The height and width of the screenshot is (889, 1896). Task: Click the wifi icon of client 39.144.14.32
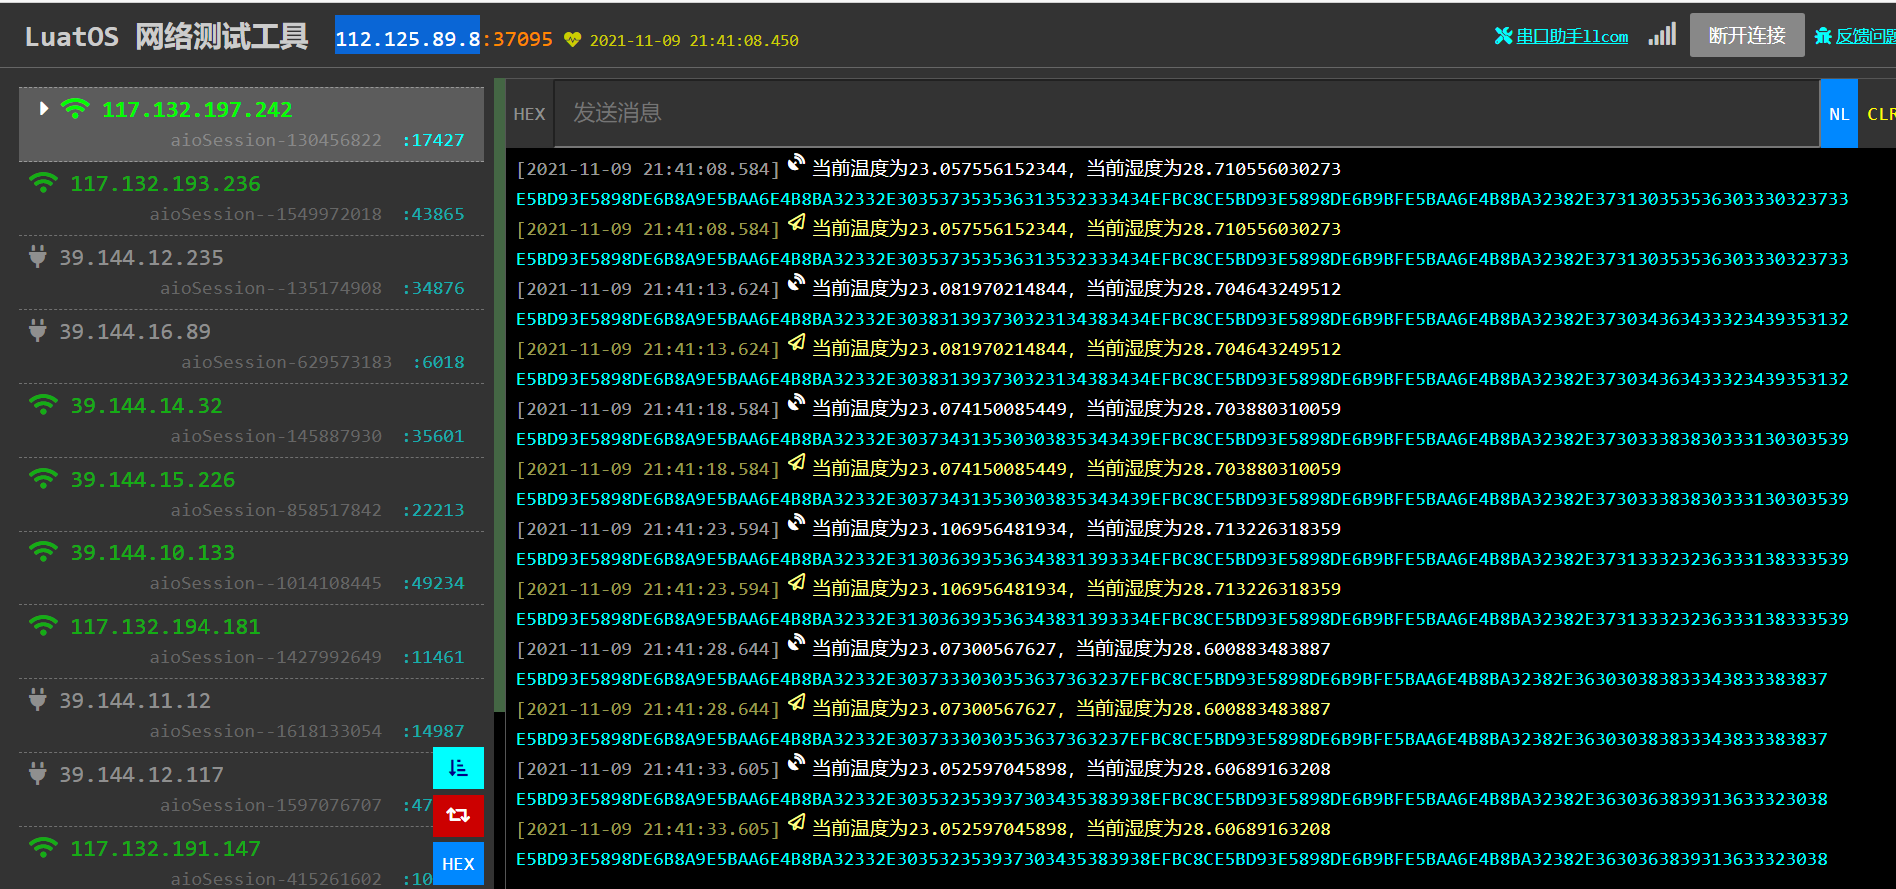(43, 405)
